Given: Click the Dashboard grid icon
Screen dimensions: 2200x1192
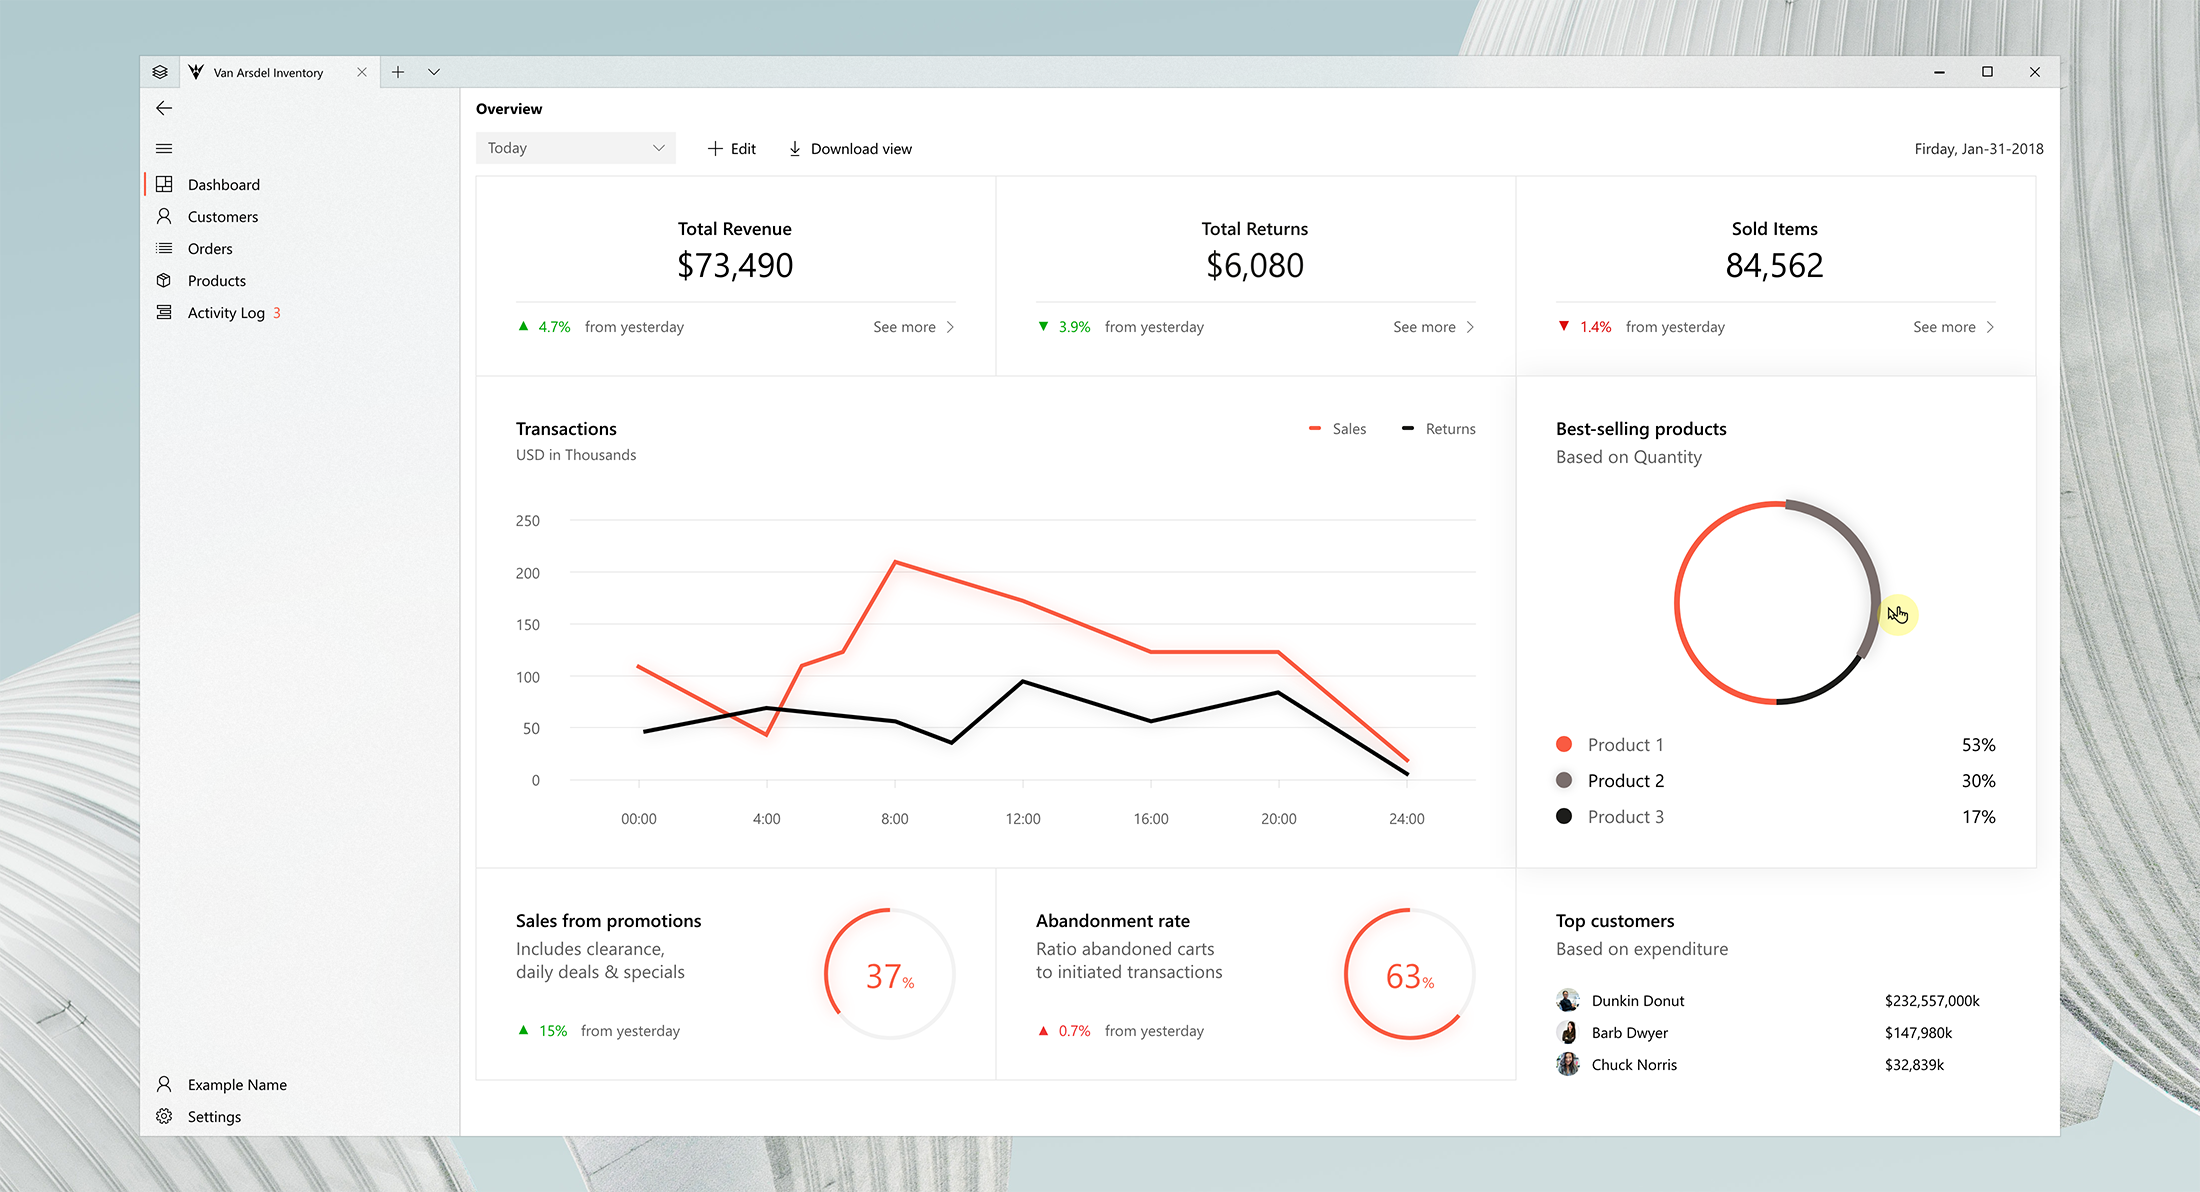Looking at the screenshot, I should [164, 184].
